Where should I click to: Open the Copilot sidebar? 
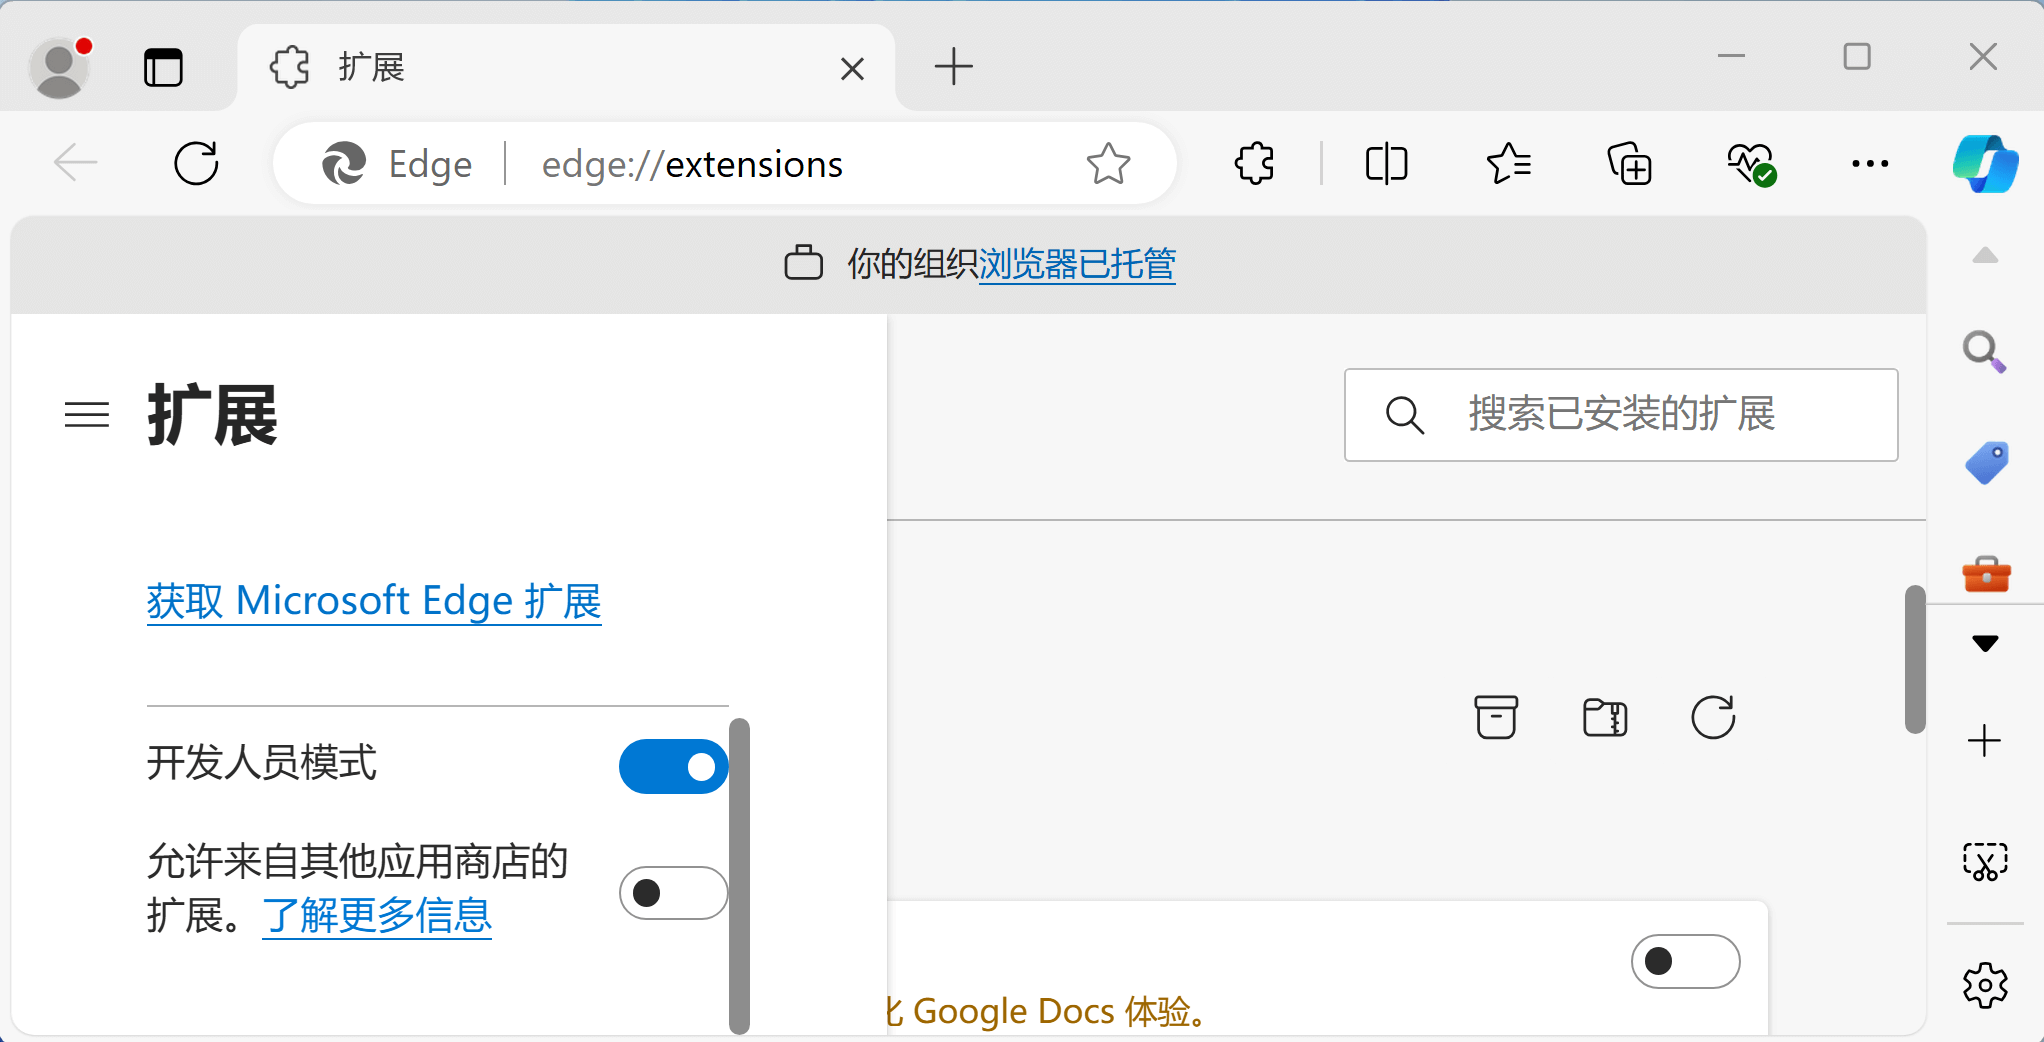1985,163
